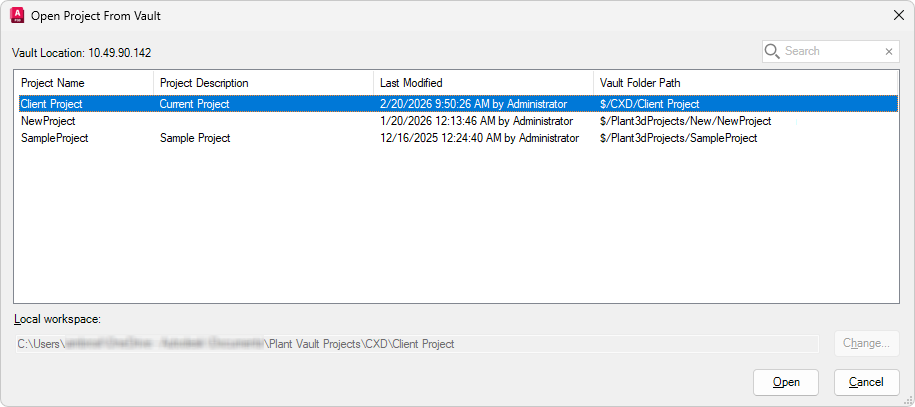Click the Change... workspace button

pyautogui.click(x=866, y=343)
